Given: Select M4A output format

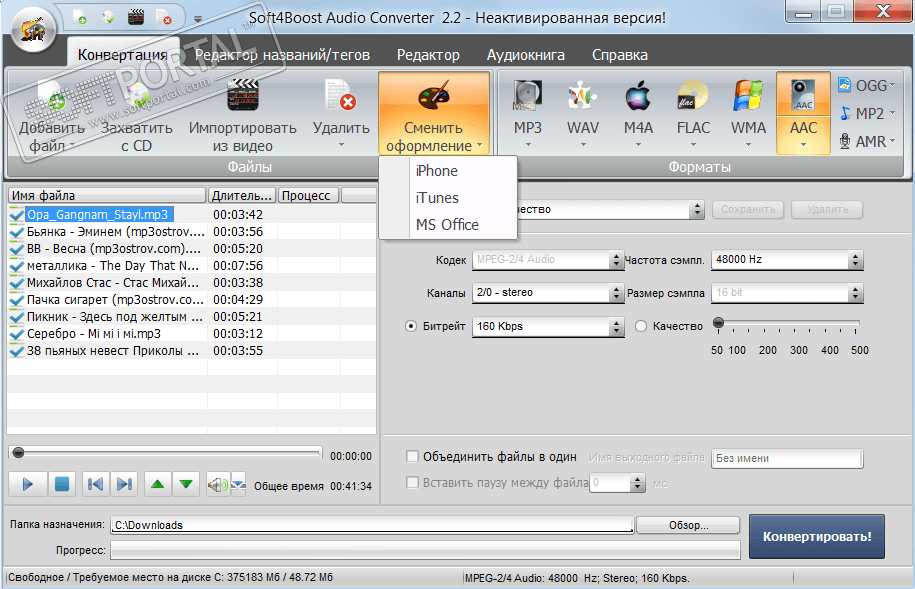Looking at the screenshot, I should coord(638,113).
